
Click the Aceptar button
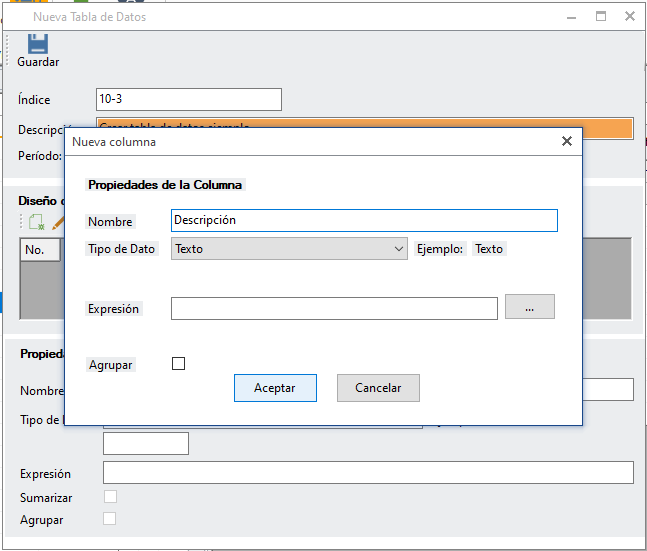(275, 388)
